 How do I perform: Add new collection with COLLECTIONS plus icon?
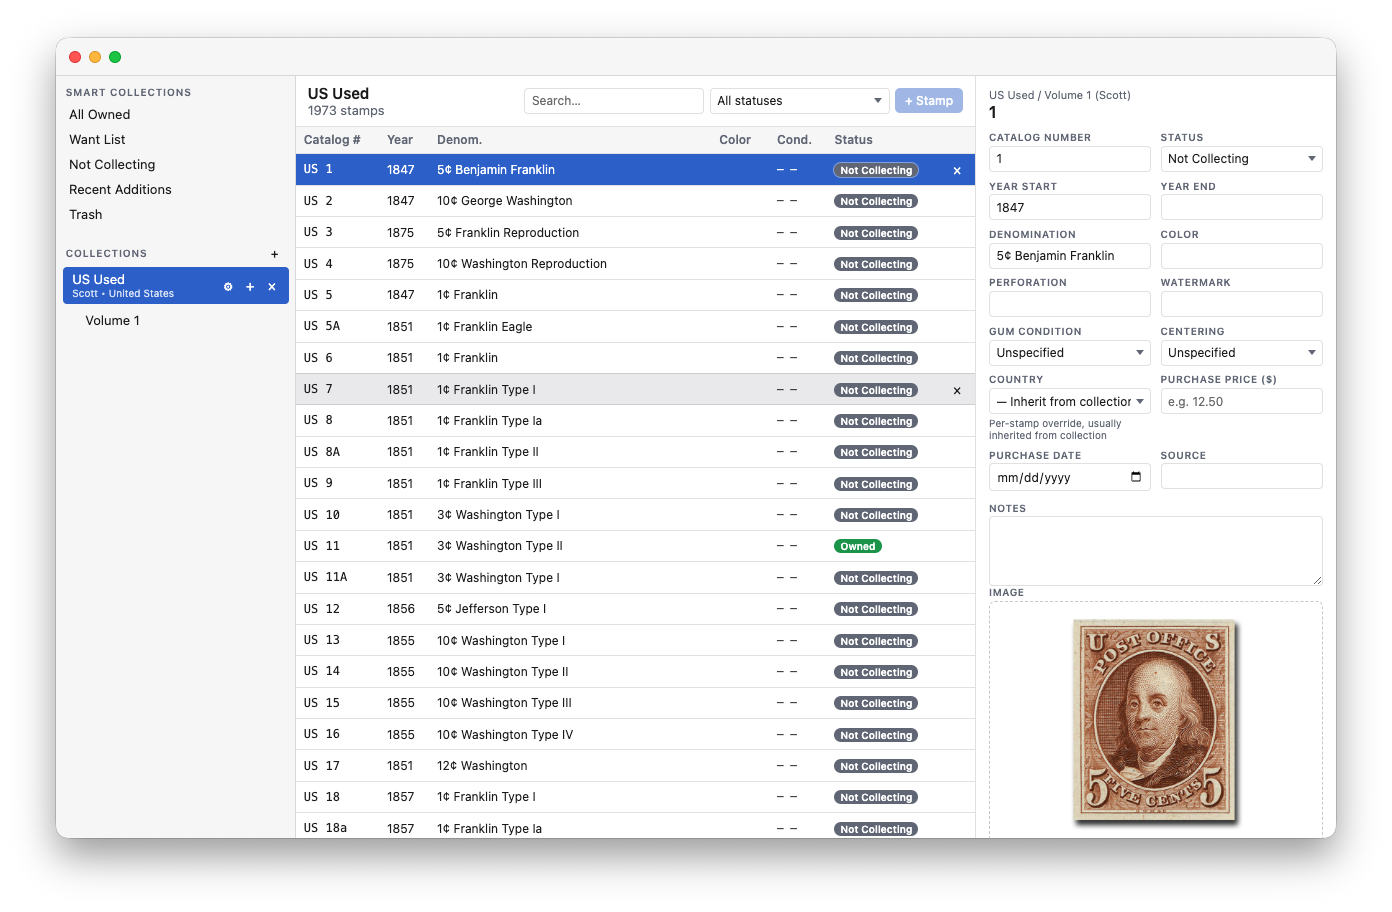coord(274,254)
